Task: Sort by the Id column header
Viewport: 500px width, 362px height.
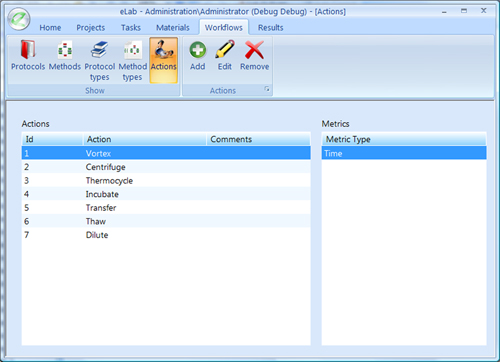Action: tap(52, 139)
